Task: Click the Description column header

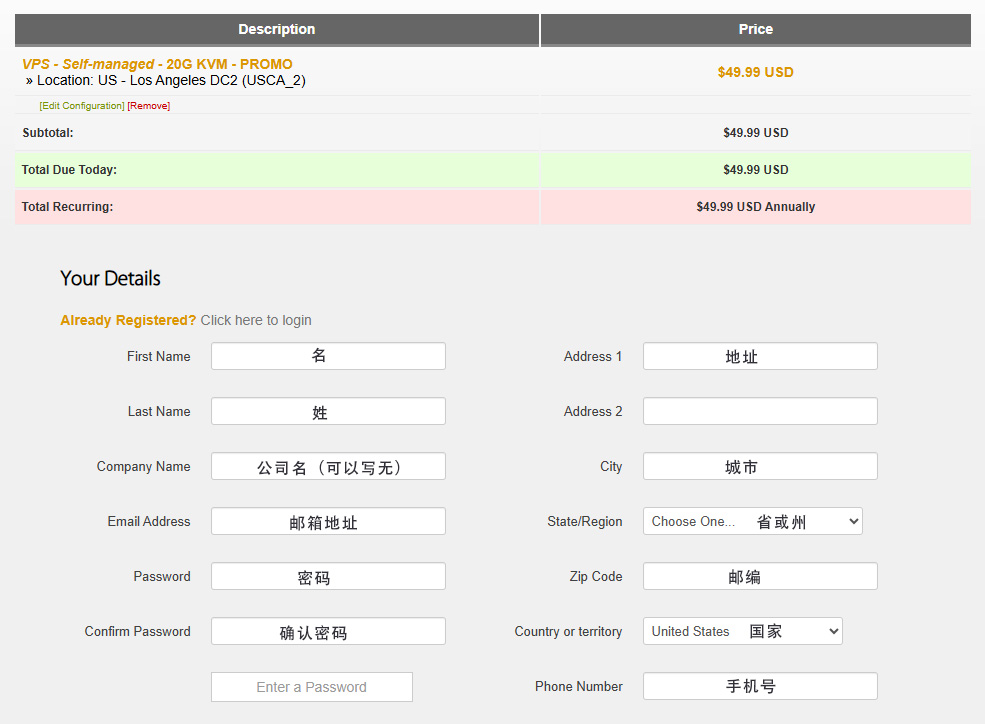Action: [x=277, y=29]
